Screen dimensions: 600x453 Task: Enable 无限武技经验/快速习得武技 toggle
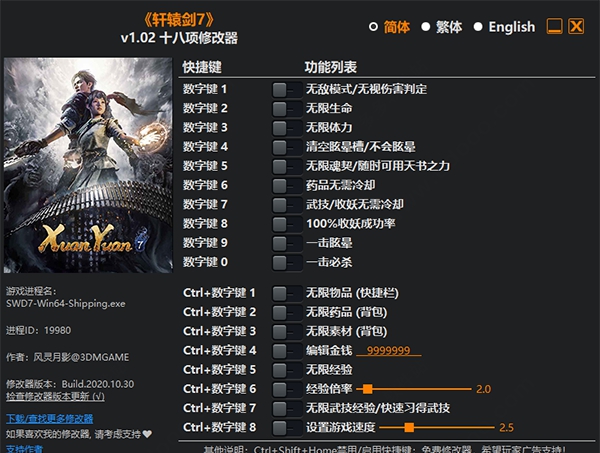287,409
